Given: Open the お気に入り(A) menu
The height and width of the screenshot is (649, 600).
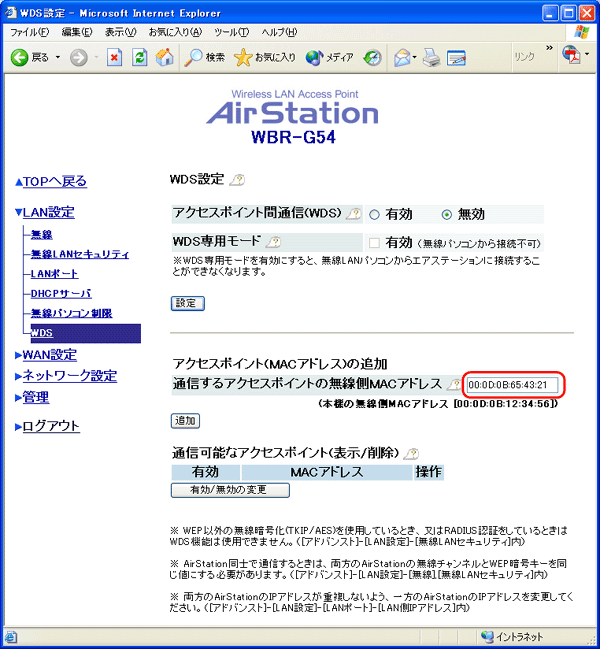Looking at the screenshot, I should pos(175,32).
